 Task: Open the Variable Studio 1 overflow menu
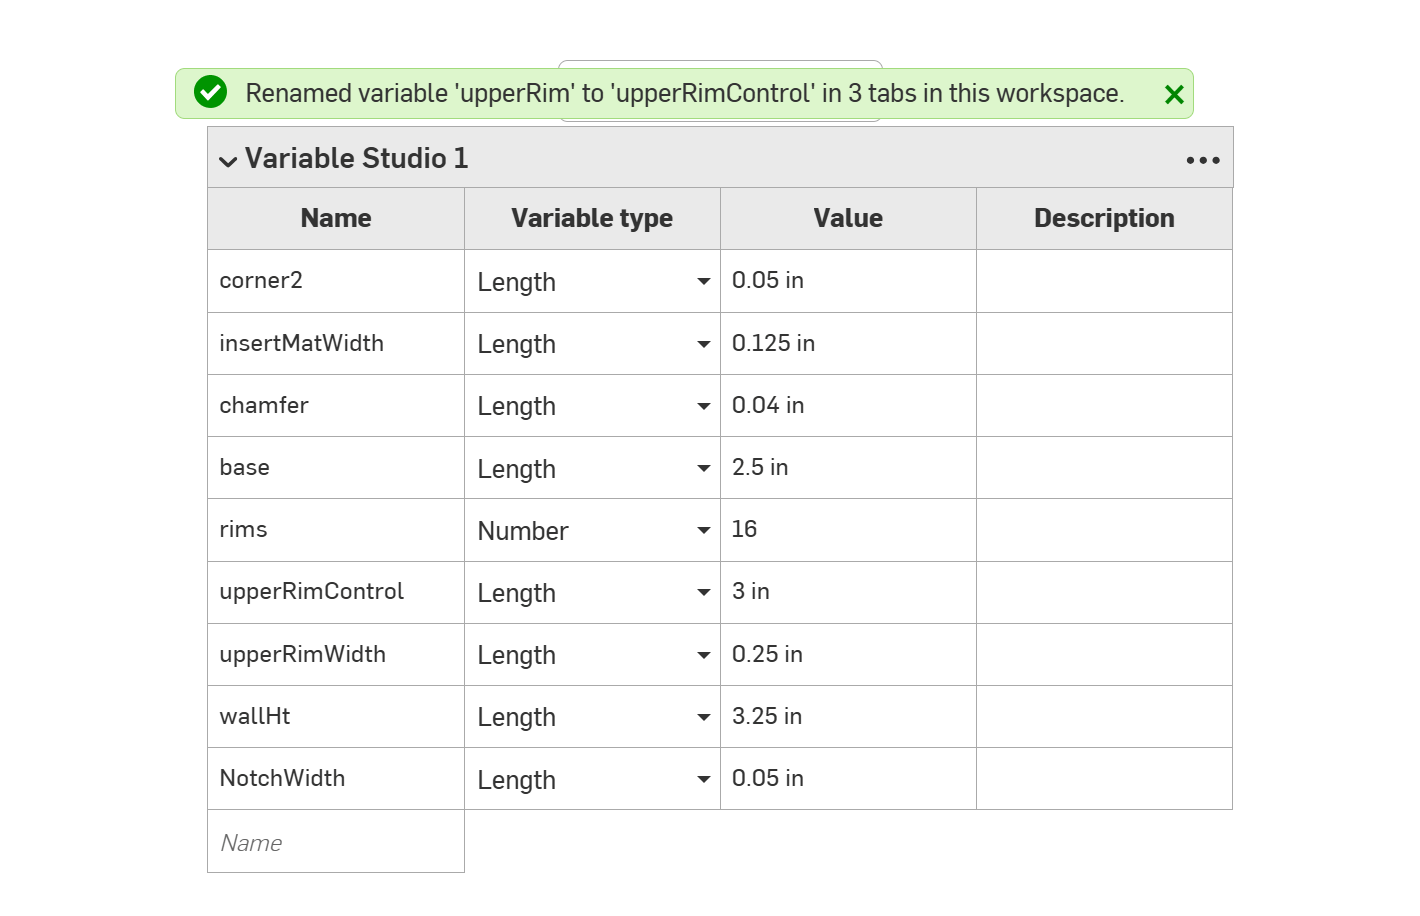[1202, 158]
